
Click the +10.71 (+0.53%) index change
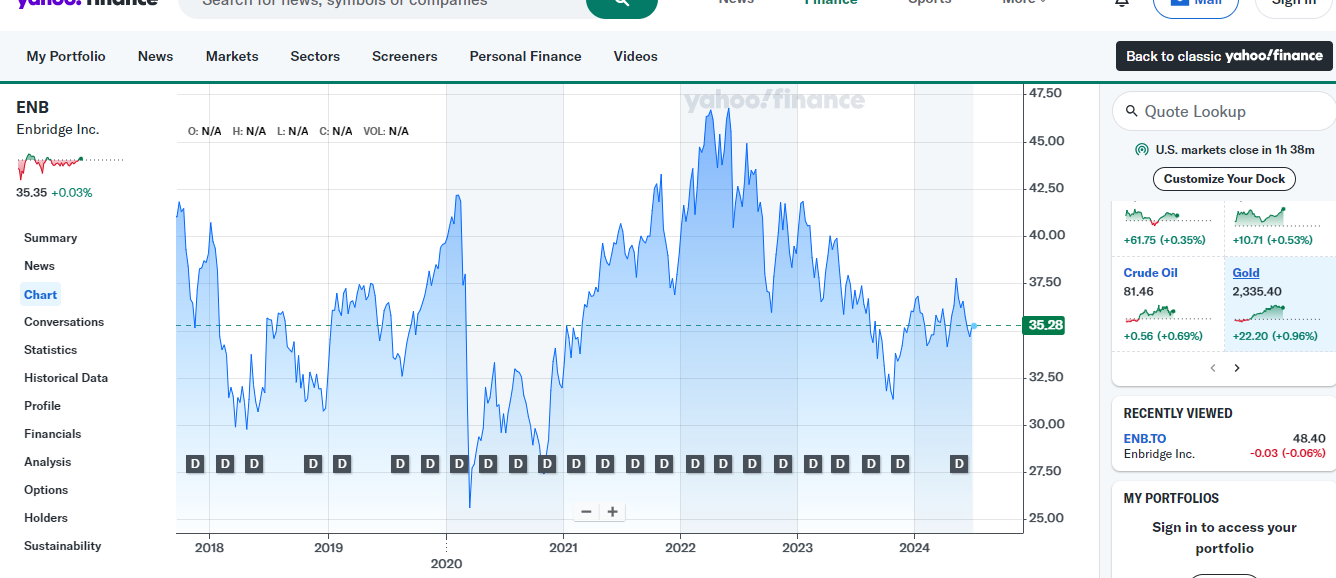1273,240
